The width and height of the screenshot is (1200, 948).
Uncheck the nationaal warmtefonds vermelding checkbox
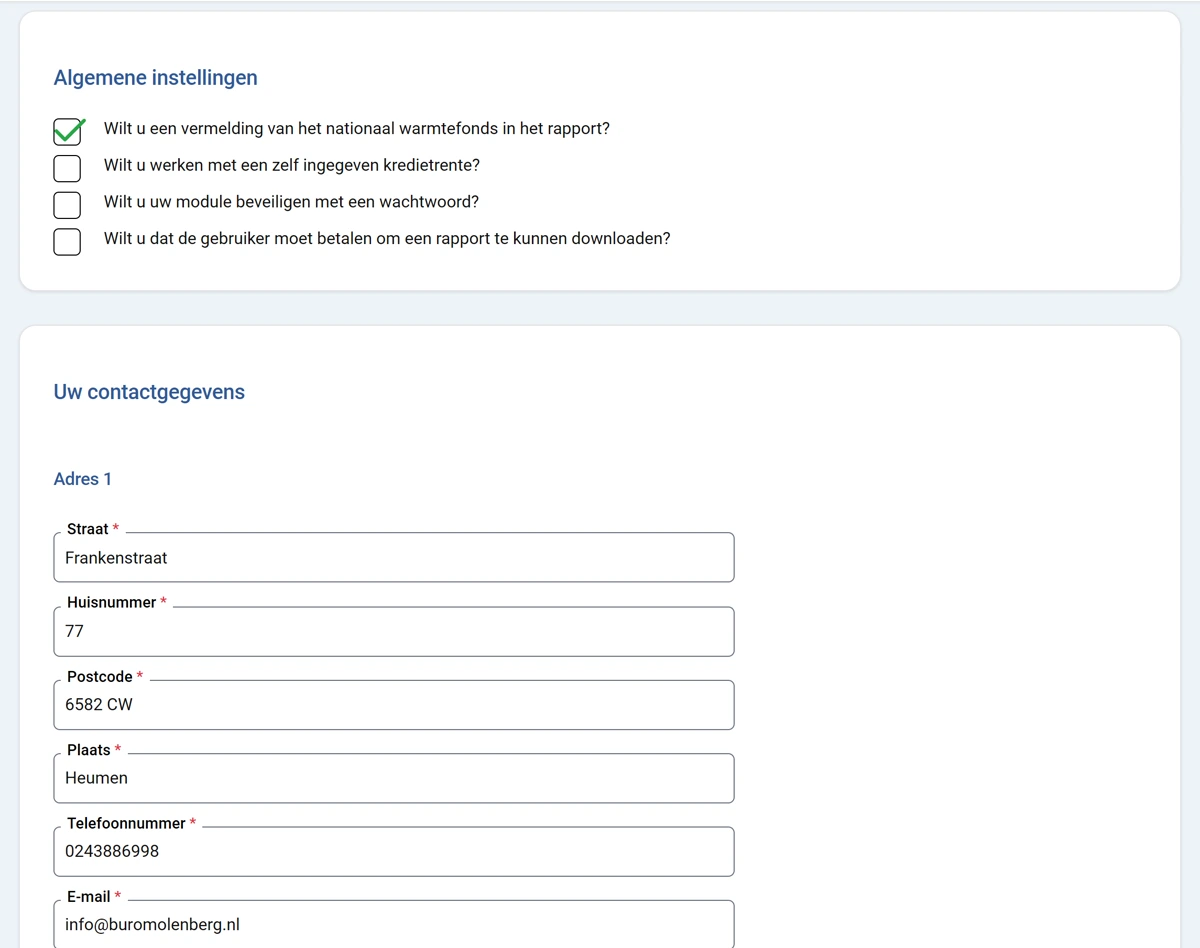(67, 131)
